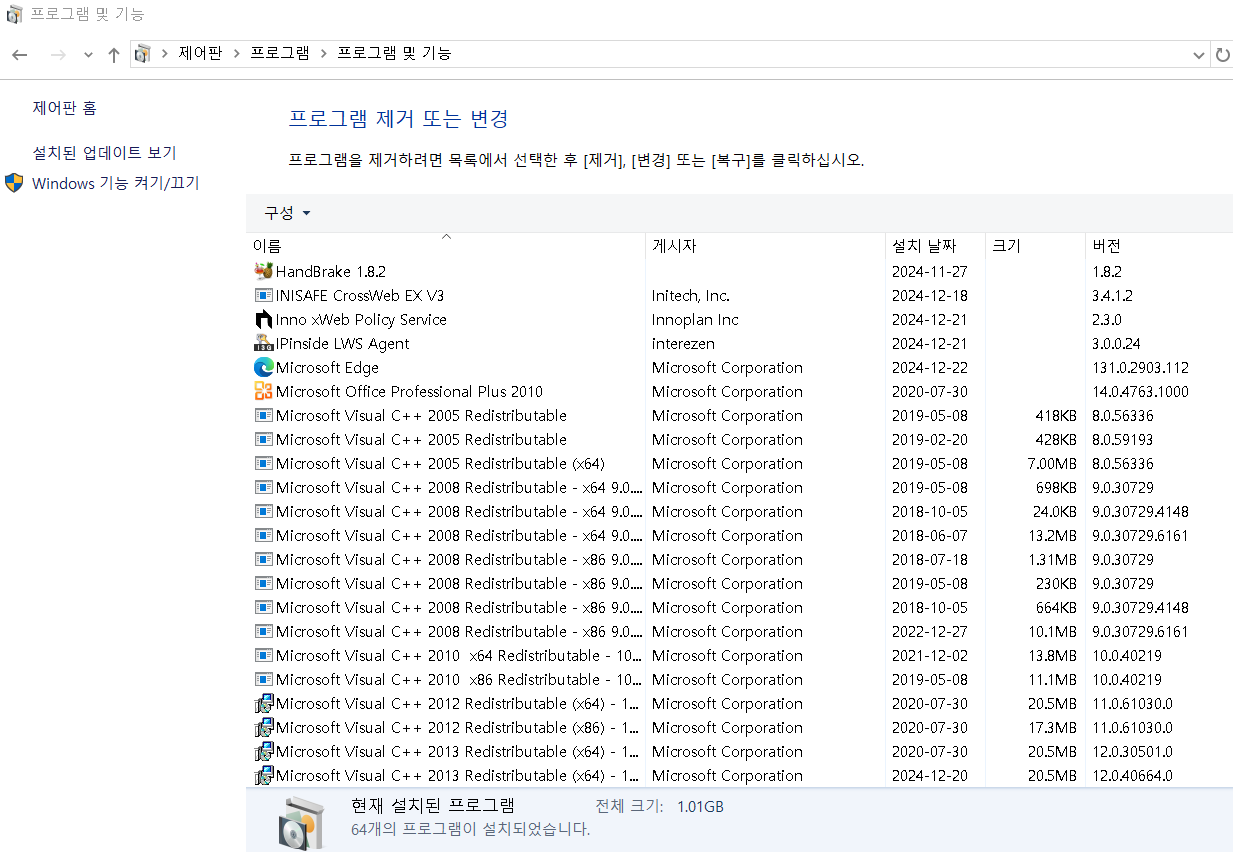Click 프로그램 및 기능 breadcrumb segment
Screen dimensions: 1233x852
point(394,54)
